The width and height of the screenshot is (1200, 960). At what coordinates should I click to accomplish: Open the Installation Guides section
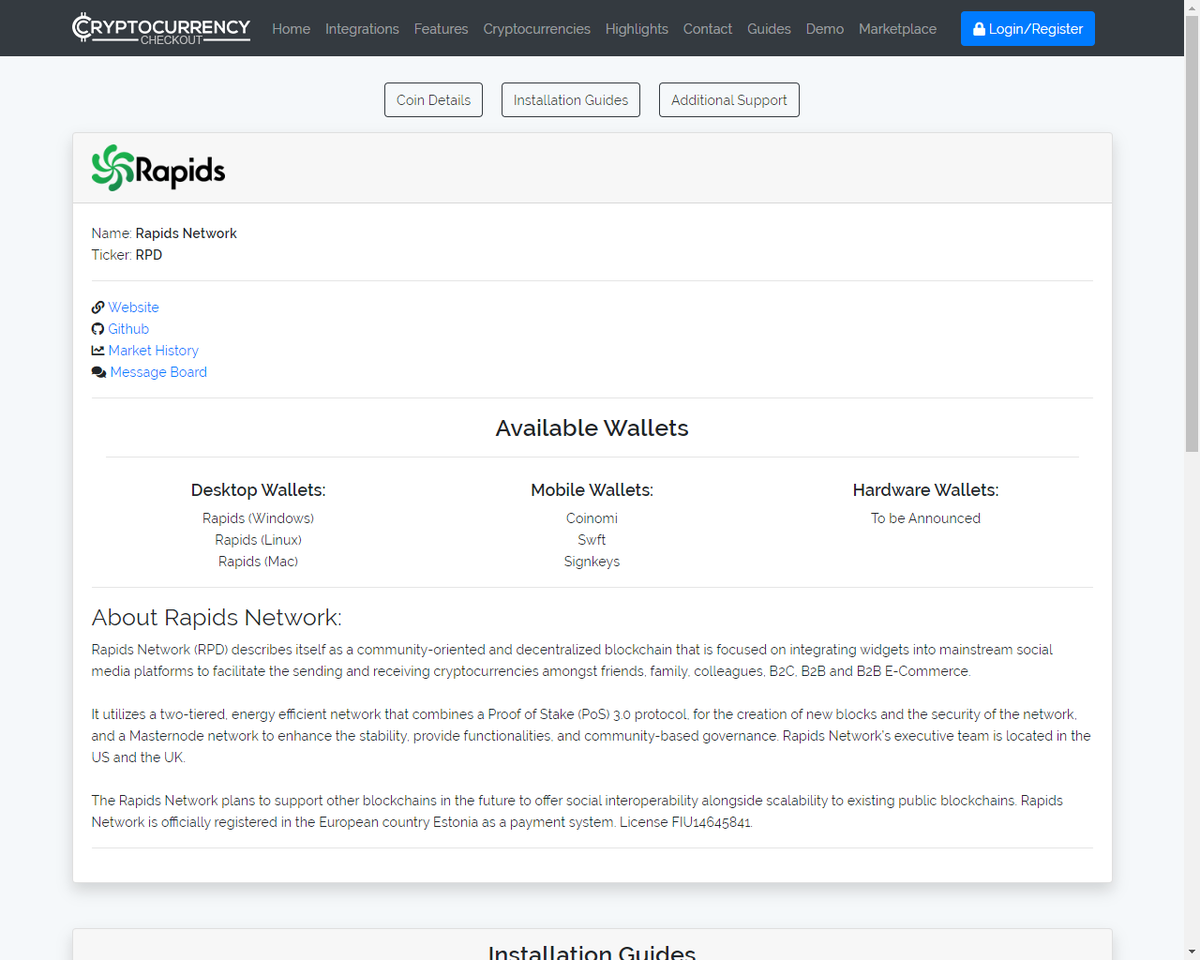pos(570,99)
